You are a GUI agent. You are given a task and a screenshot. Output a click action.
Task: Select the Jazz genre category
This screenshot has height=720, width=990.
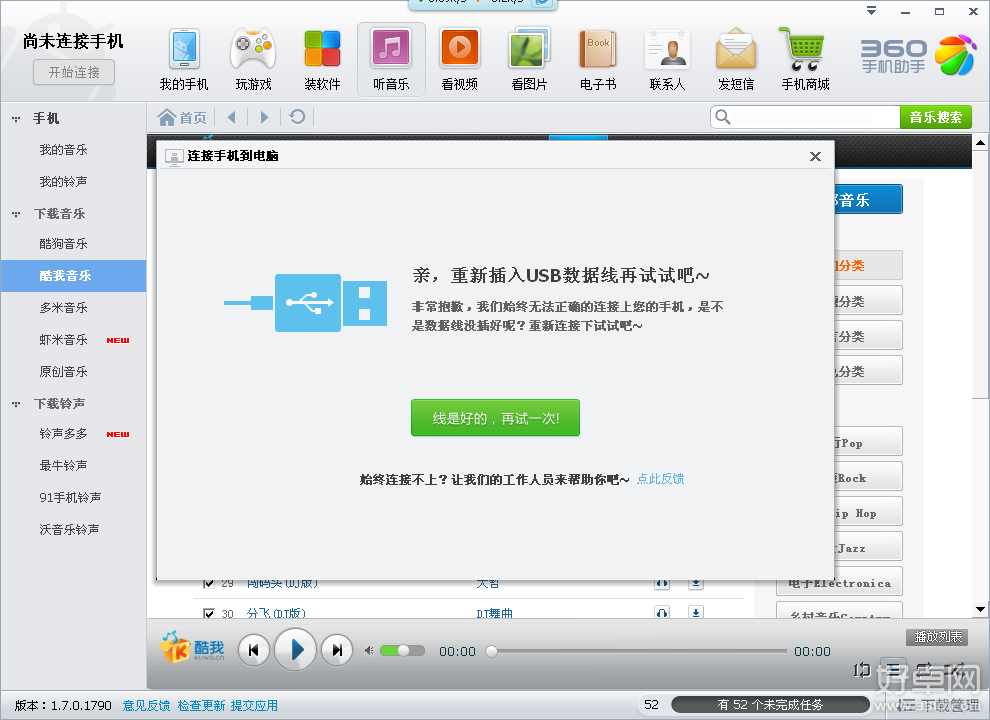pos(868,547)
